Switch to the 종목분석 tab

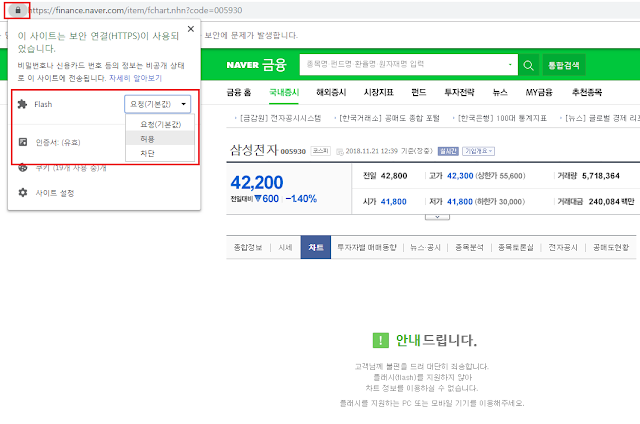pos(469,247)
